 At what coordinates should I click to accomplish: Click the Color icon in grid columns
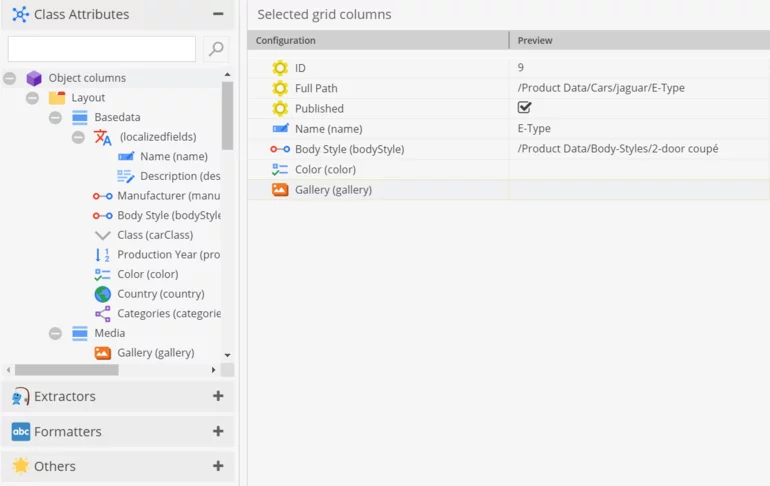tap(280, 169)
